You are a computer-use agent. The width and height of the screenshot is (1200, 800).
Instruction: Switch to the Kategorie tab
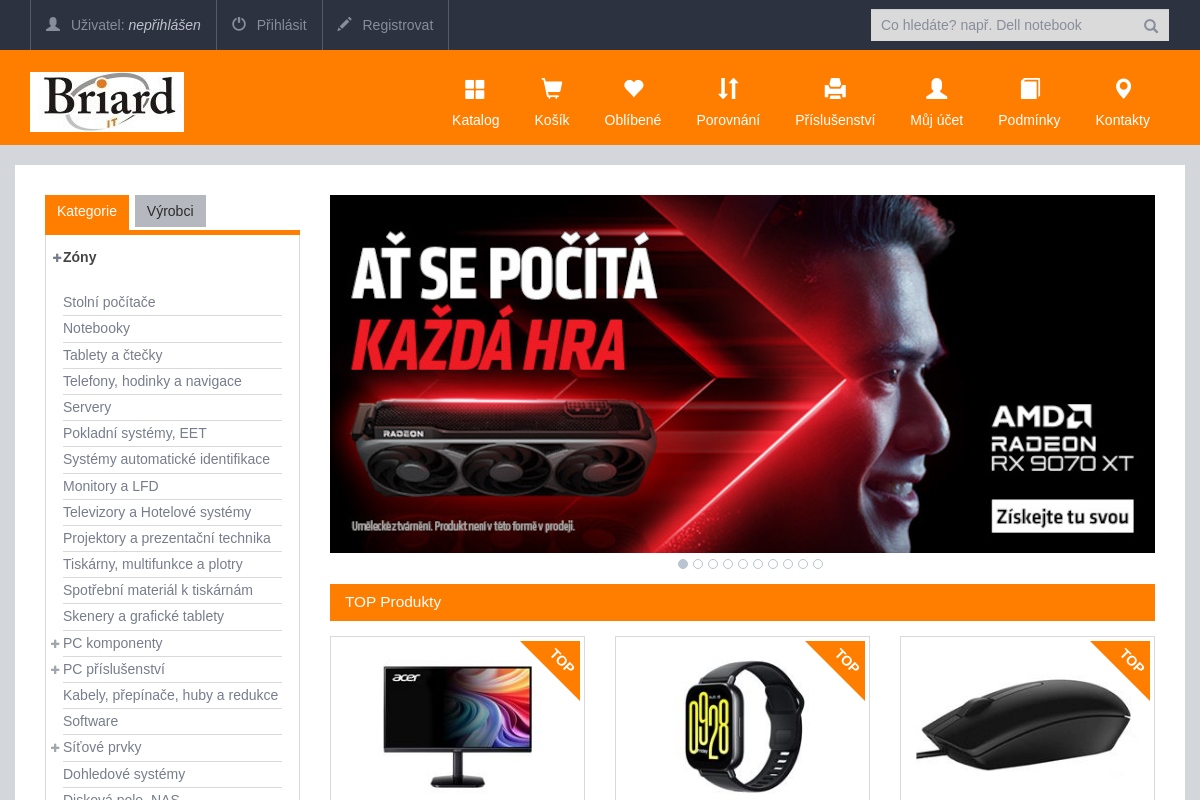(x=87, y=211)
